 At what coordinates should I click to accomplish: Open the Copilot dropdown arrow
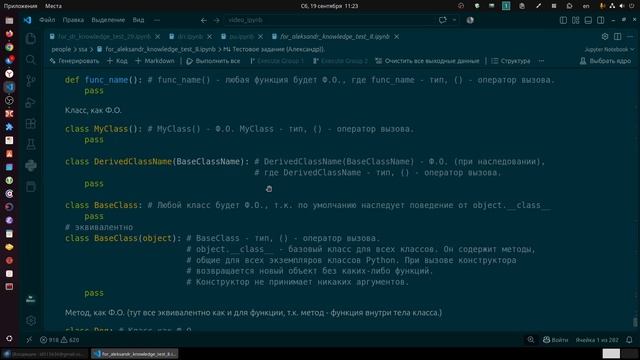[x=454, y=20]
